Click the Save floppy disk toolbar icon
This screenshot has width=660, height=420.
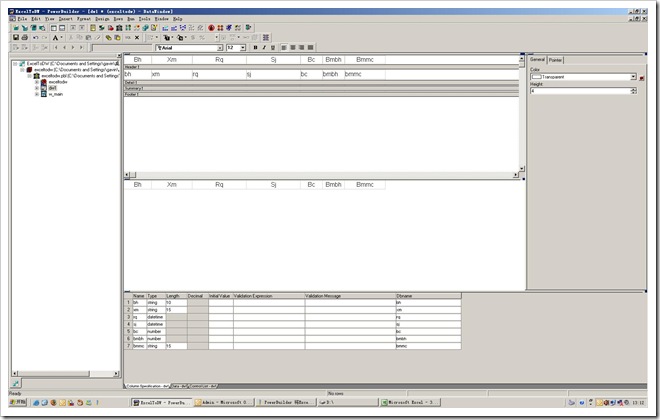pyautogui.click(x=14, y=37)
